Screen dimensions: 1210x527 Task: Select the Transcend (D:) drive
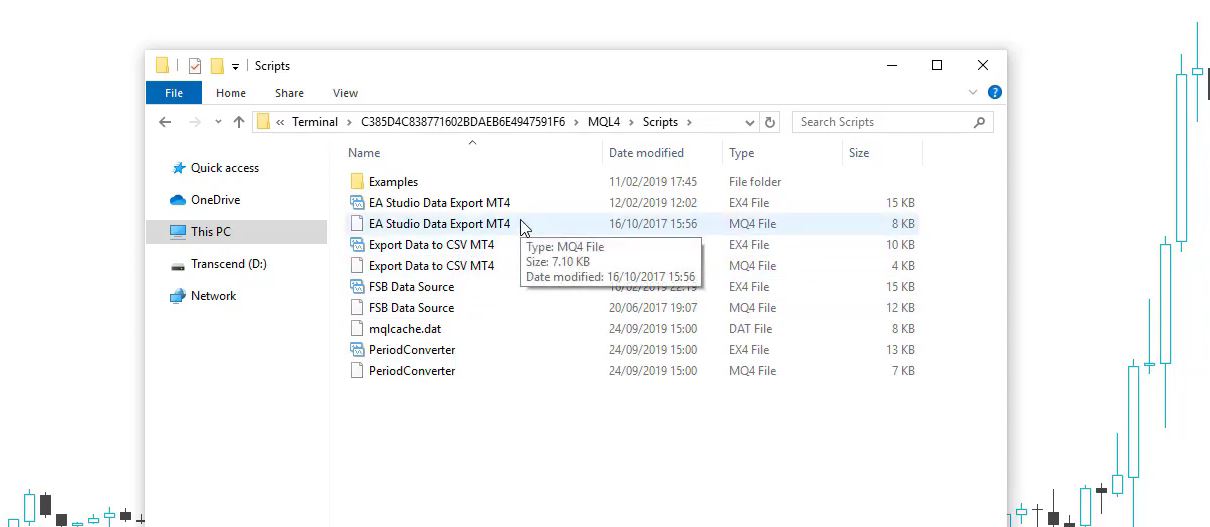point(228,264)
